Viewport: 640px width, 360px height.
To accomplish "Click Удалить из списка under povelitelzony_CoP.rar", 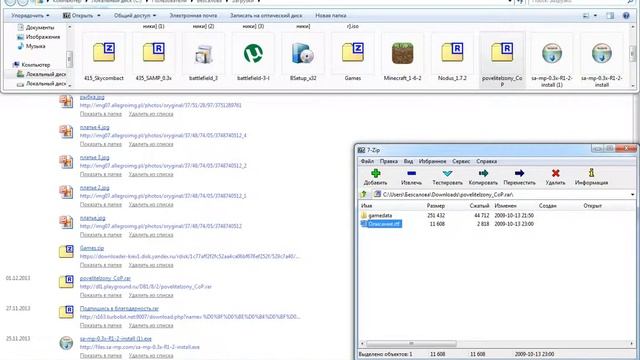I will click(151, 295).
